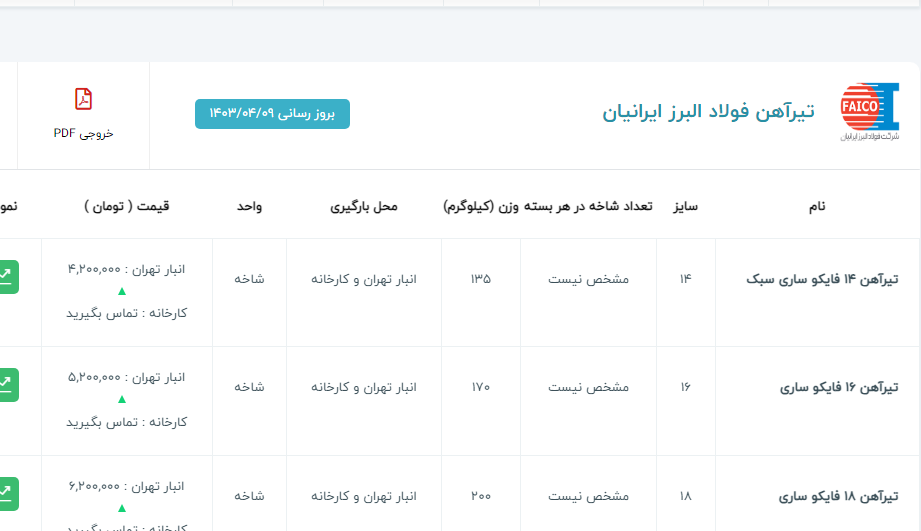Click the خروجی PDF label
The width and height of the screenshot is (921, 531).
tap(84, 133)
